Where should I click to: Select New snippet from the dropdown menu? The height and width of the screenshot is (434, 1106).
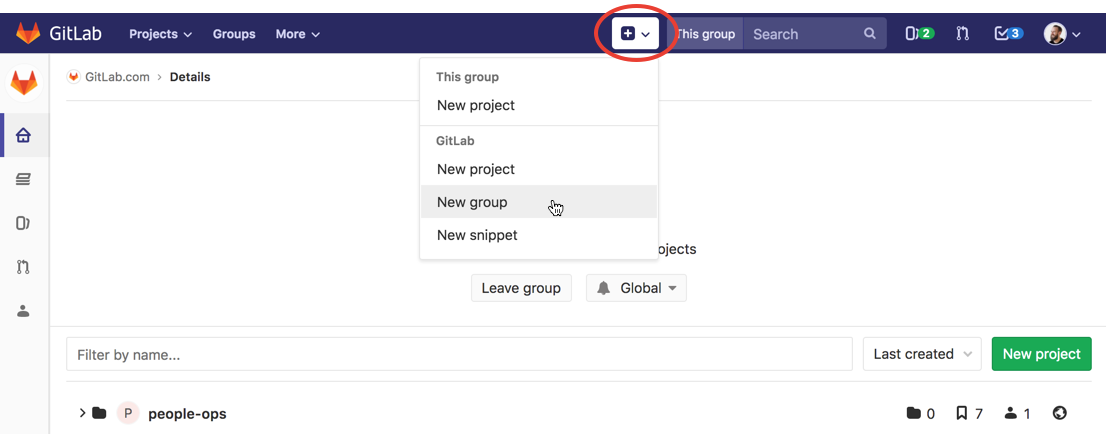click(x=477, y=235)
